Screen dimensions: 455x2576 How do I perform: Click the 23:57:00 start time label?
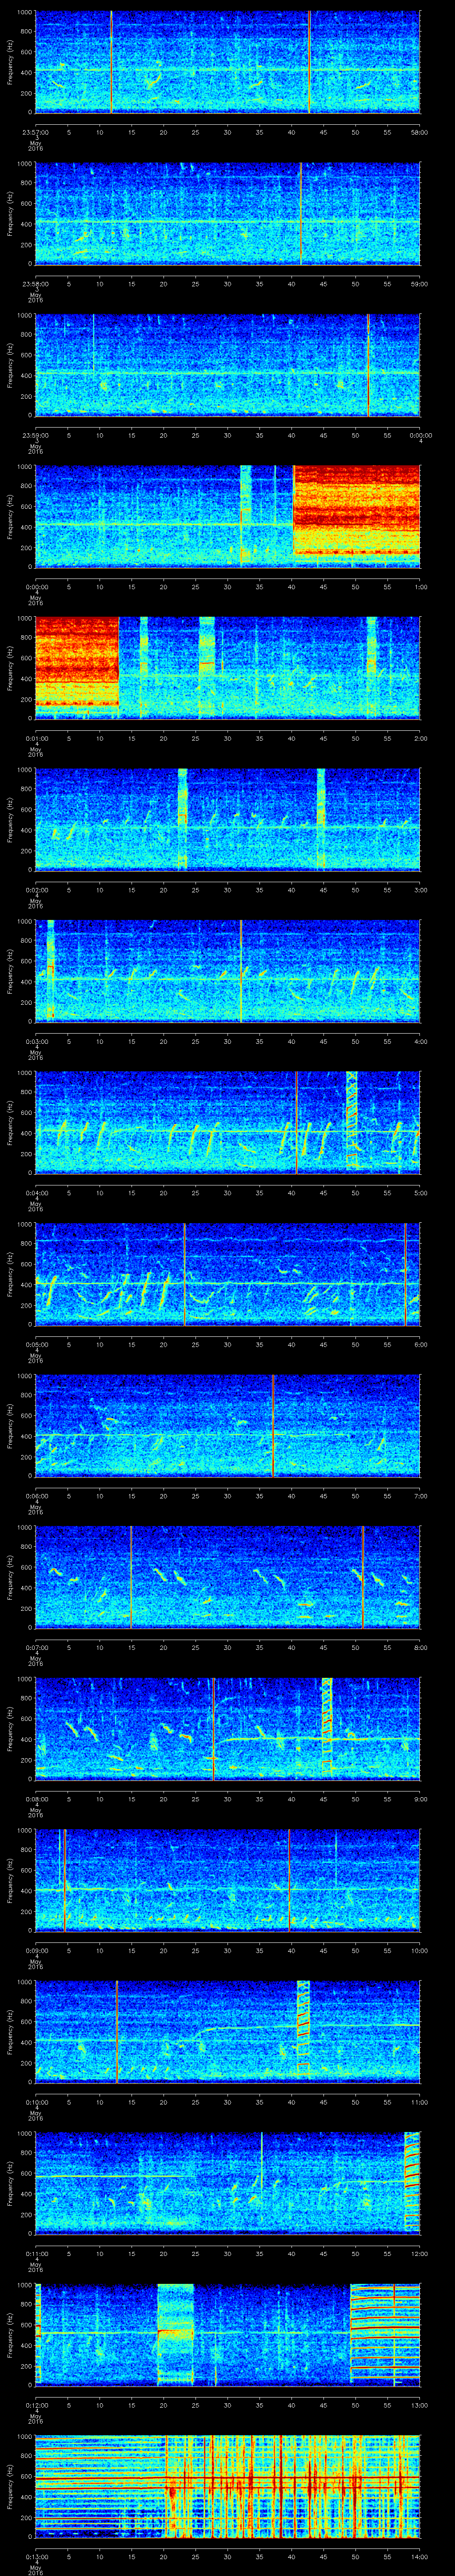(x=36, y=132)
